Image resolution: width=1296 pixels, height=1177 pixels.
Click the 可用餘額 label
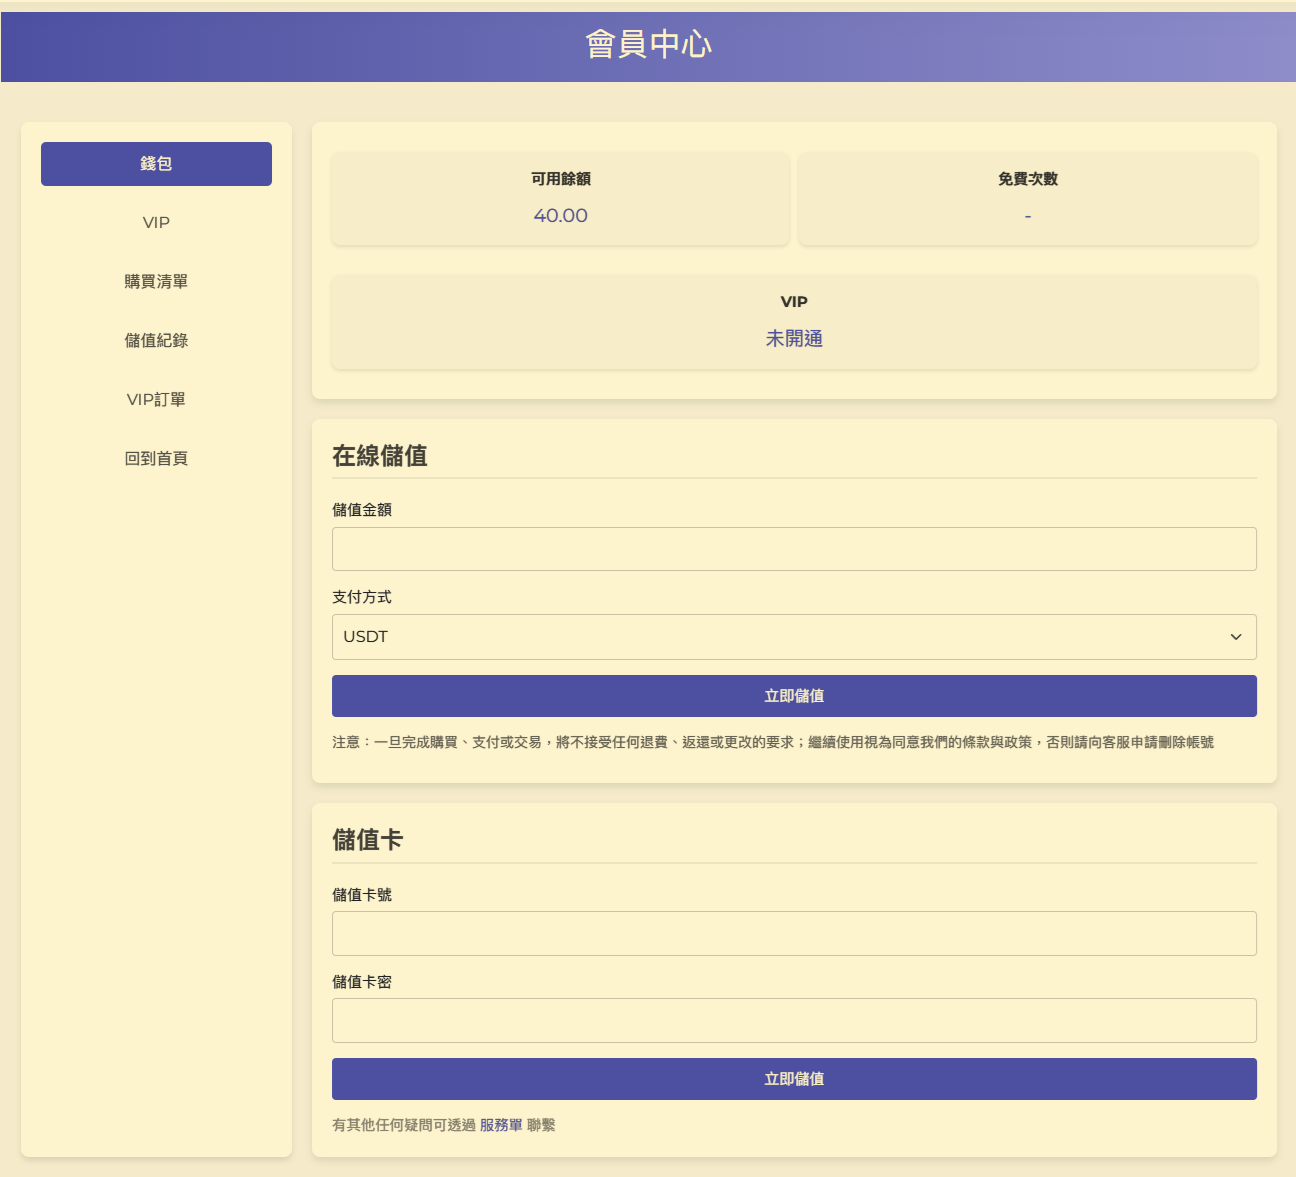pyautogui.click(x=561, y=179)
